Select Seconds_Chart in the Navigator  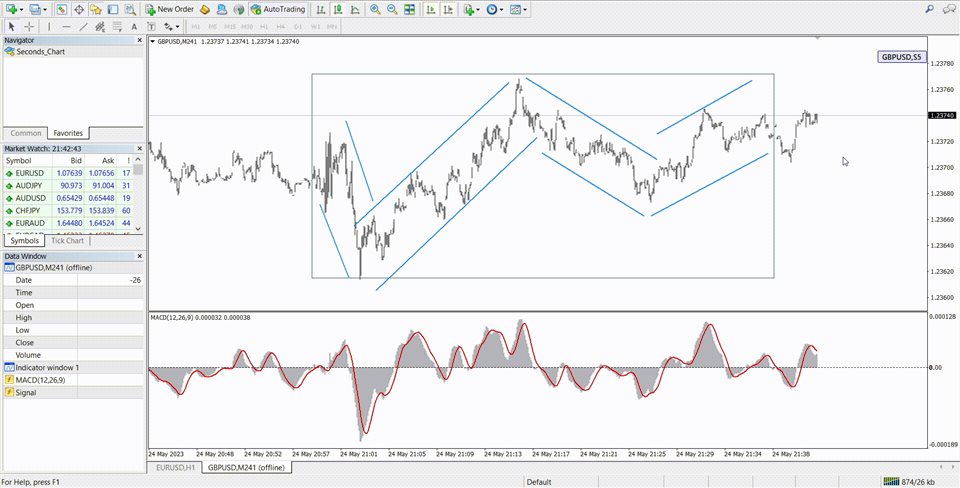click(x=40, y=51)
